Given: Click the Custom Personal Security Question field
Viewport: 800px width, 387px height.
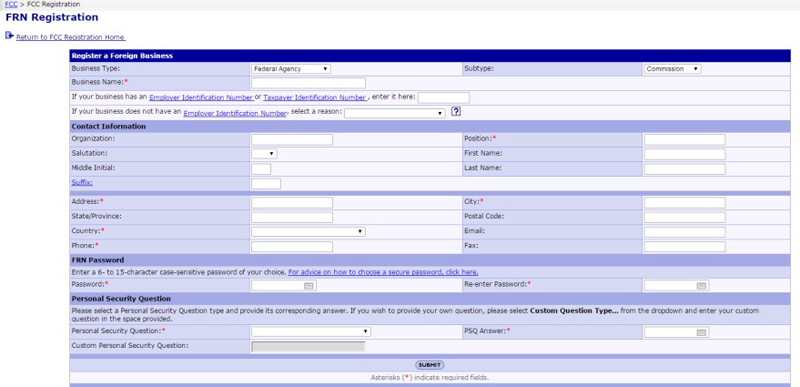Looking at the screenshot, I should pyautogui.click(x=308, y=347).
